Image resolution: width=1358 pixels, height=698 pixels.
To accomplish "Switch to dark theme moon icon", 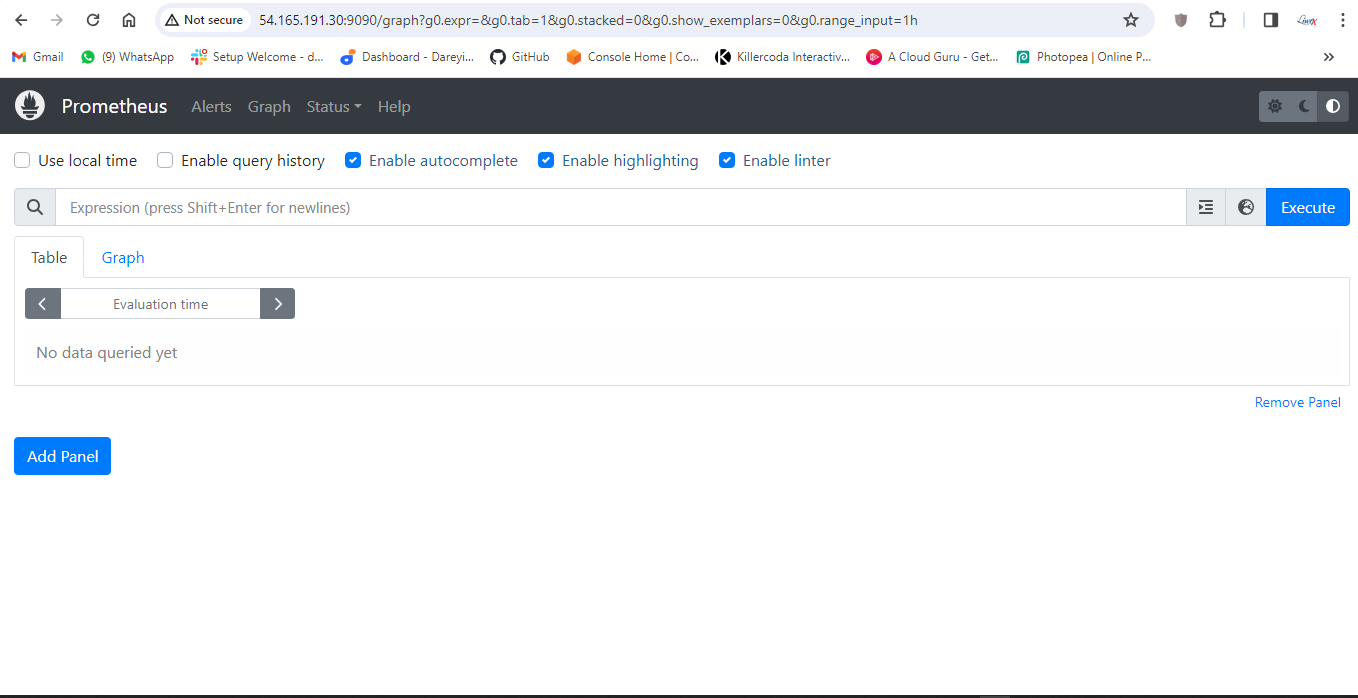I will point(1304,106).
